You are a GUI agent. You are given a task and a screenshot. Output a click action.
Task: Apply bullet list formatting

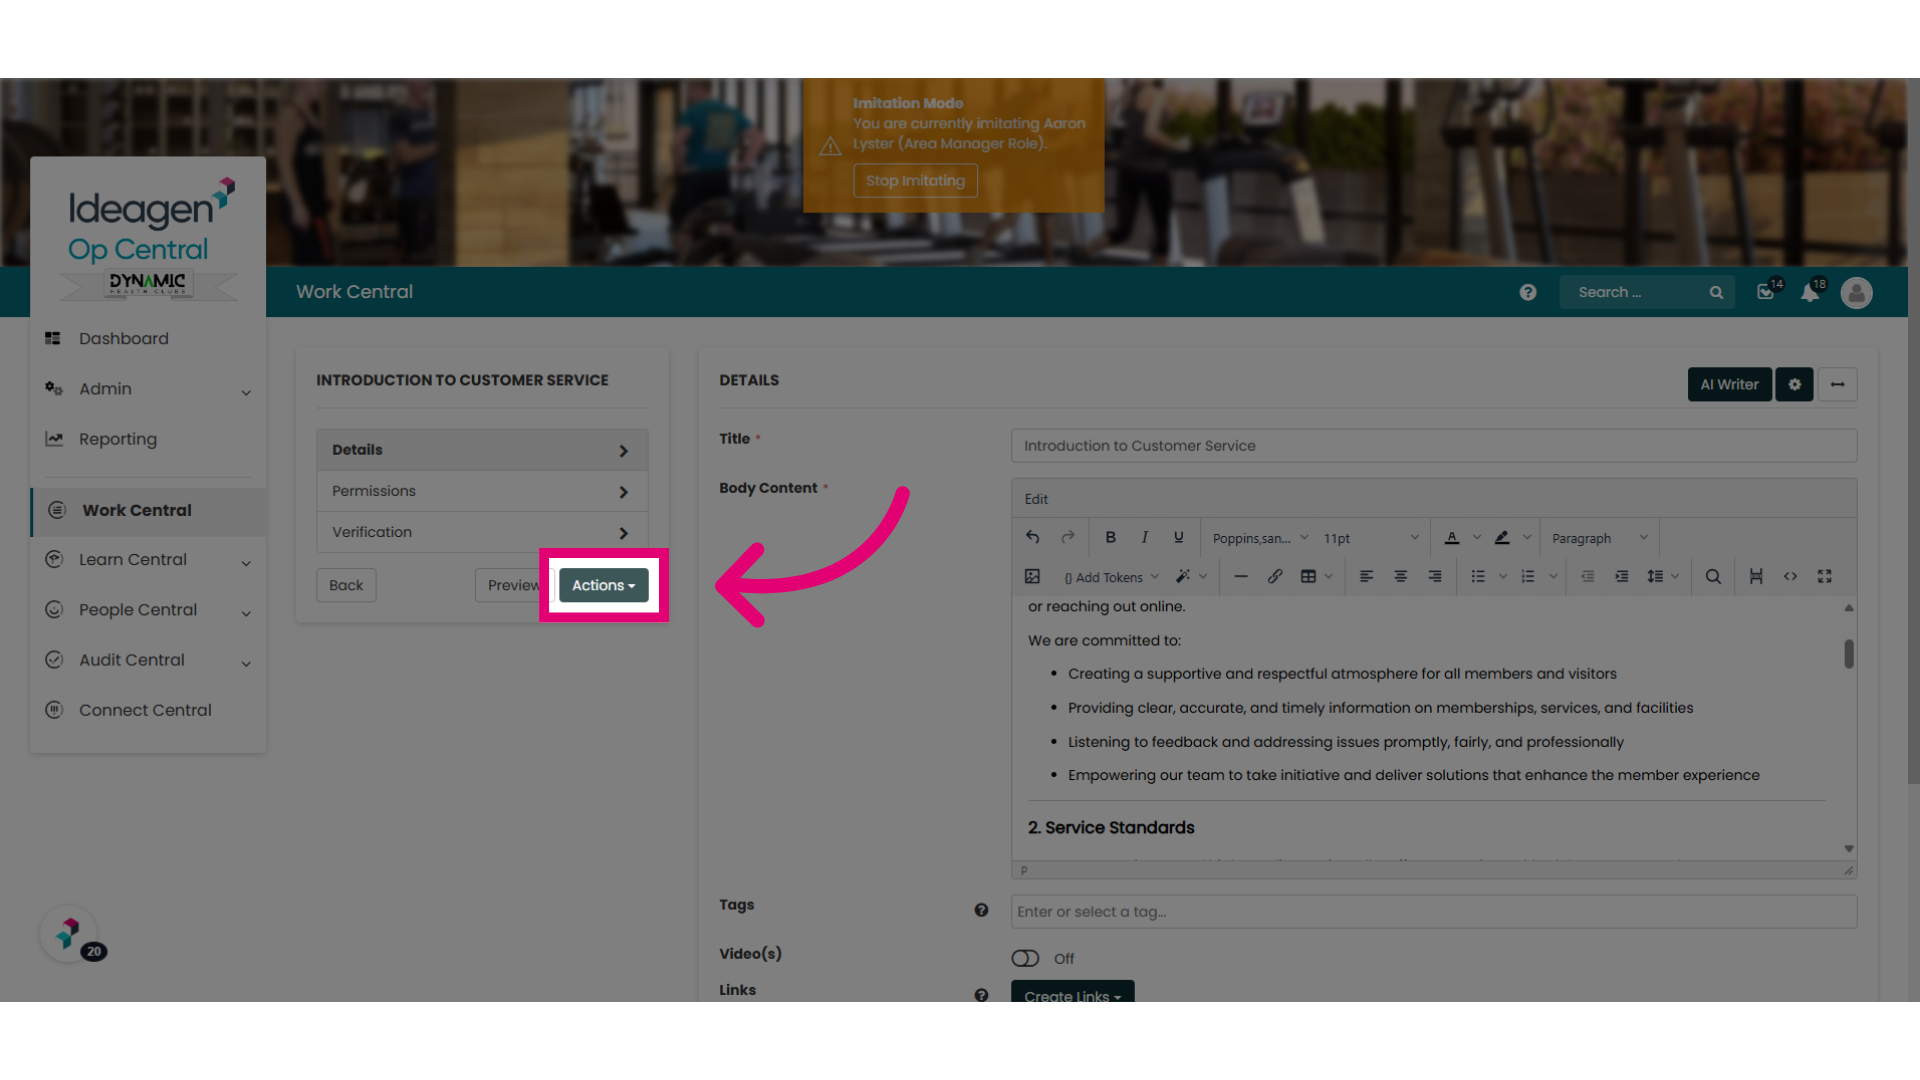[x=1478, y=576]
